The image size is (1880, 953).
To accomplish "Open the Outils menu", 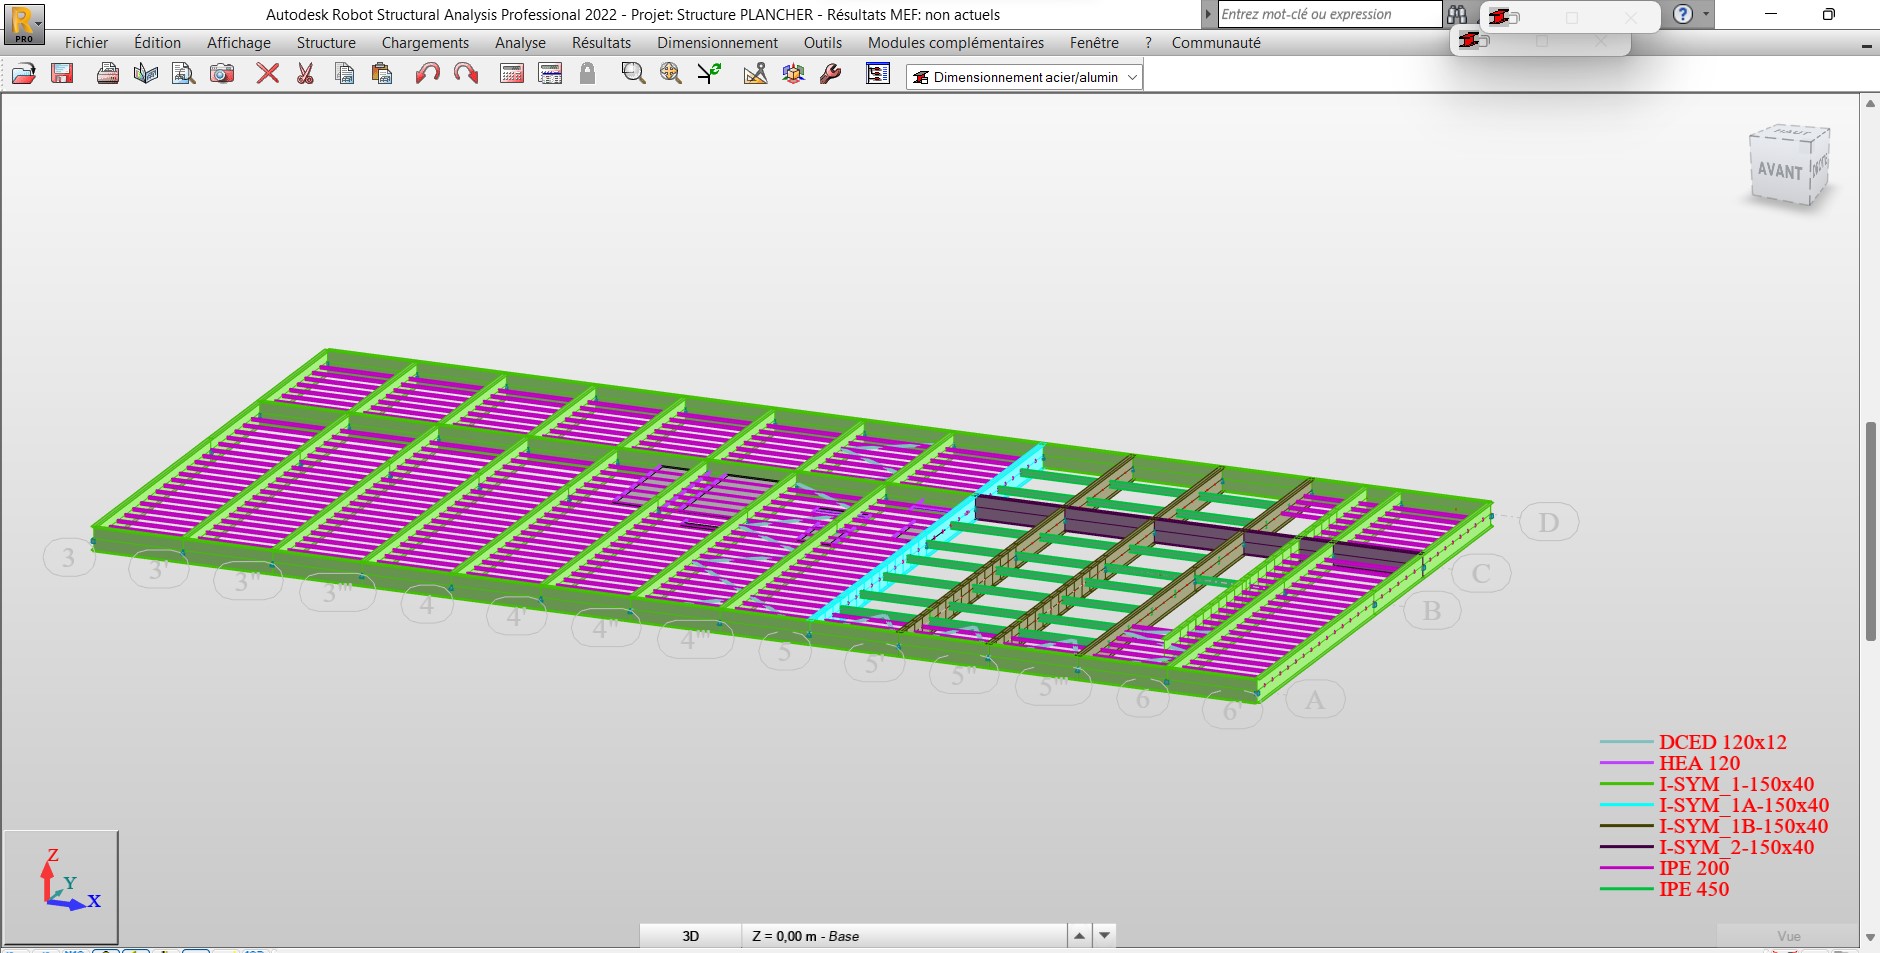I will (823, 43).
